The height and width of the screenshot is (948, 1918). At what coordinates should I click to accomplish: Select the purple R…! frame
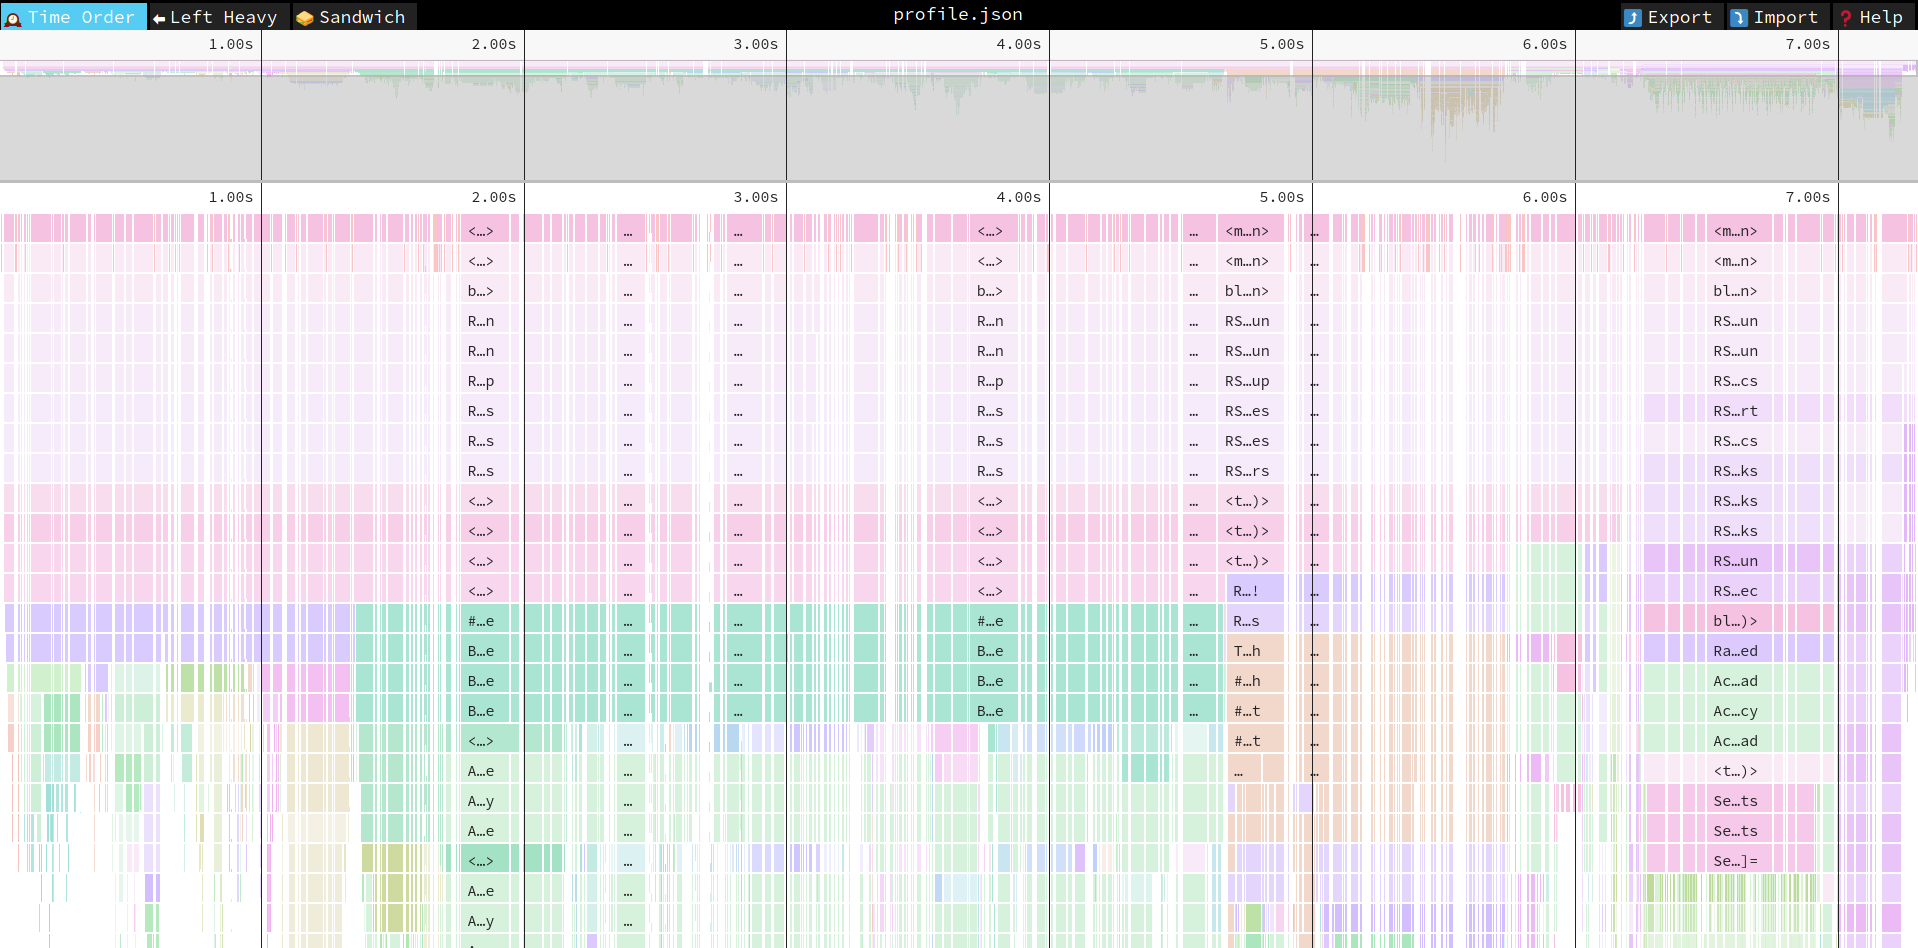pyautogui.click(x=1247, y=591)
